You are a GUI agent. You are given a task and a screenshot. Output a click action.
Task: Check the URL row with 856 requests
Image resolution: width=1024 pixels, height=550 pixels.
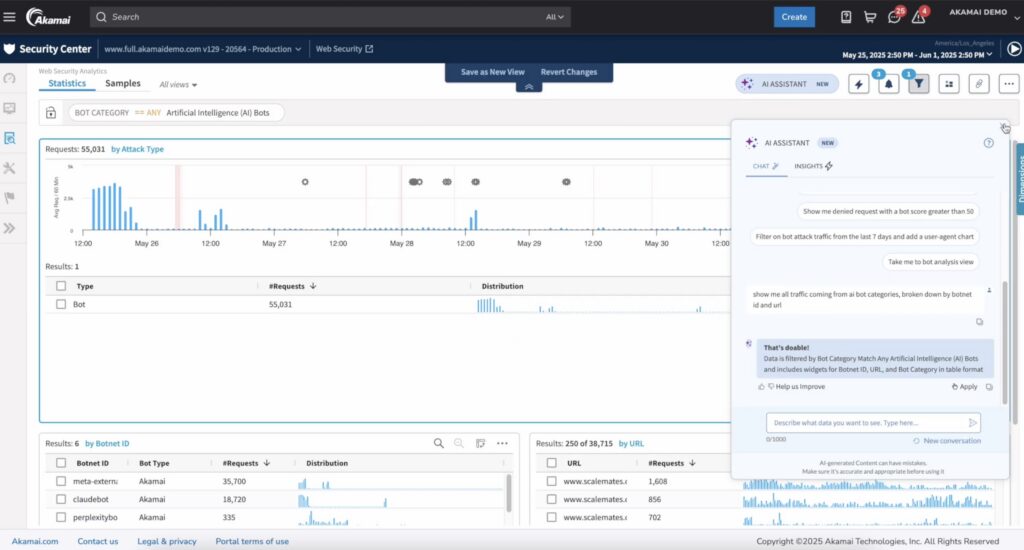click(552, 499)
